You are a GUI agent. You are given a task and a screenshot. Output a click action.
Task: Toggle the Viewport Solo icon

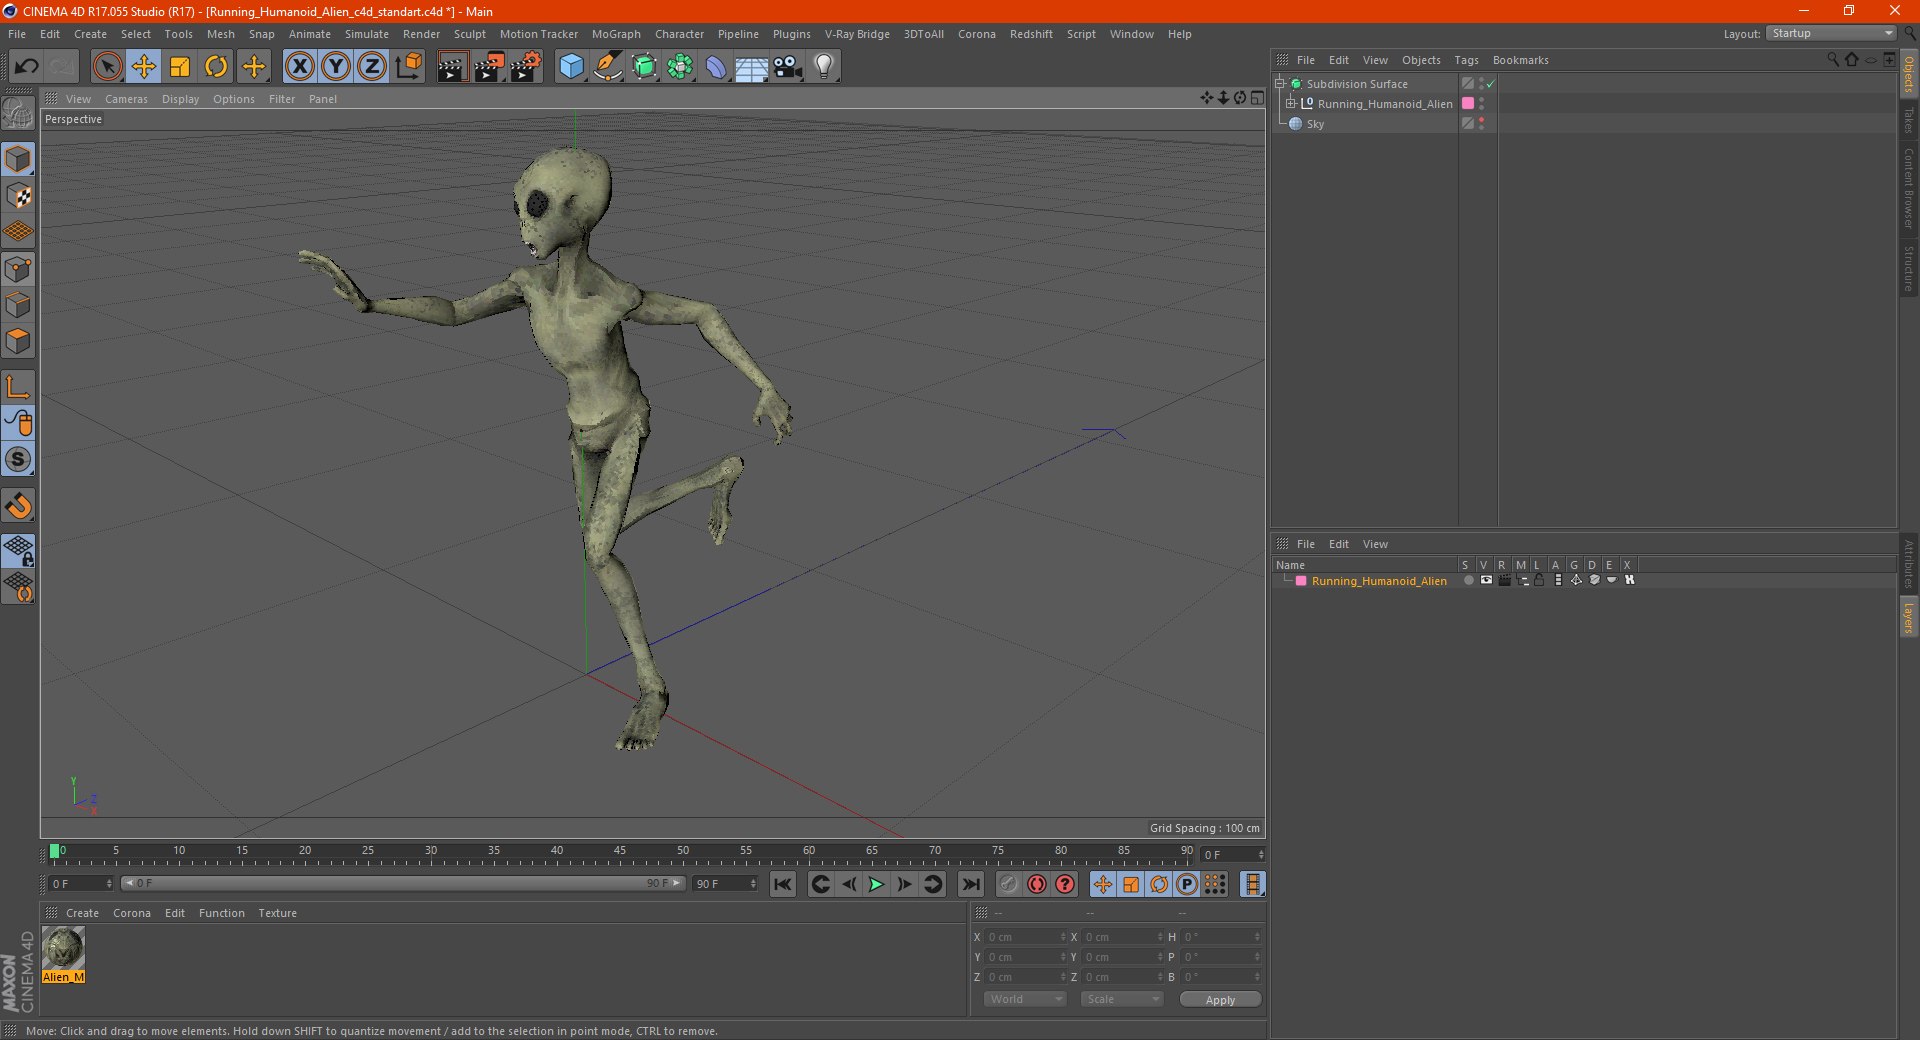[x=18, y=460]
